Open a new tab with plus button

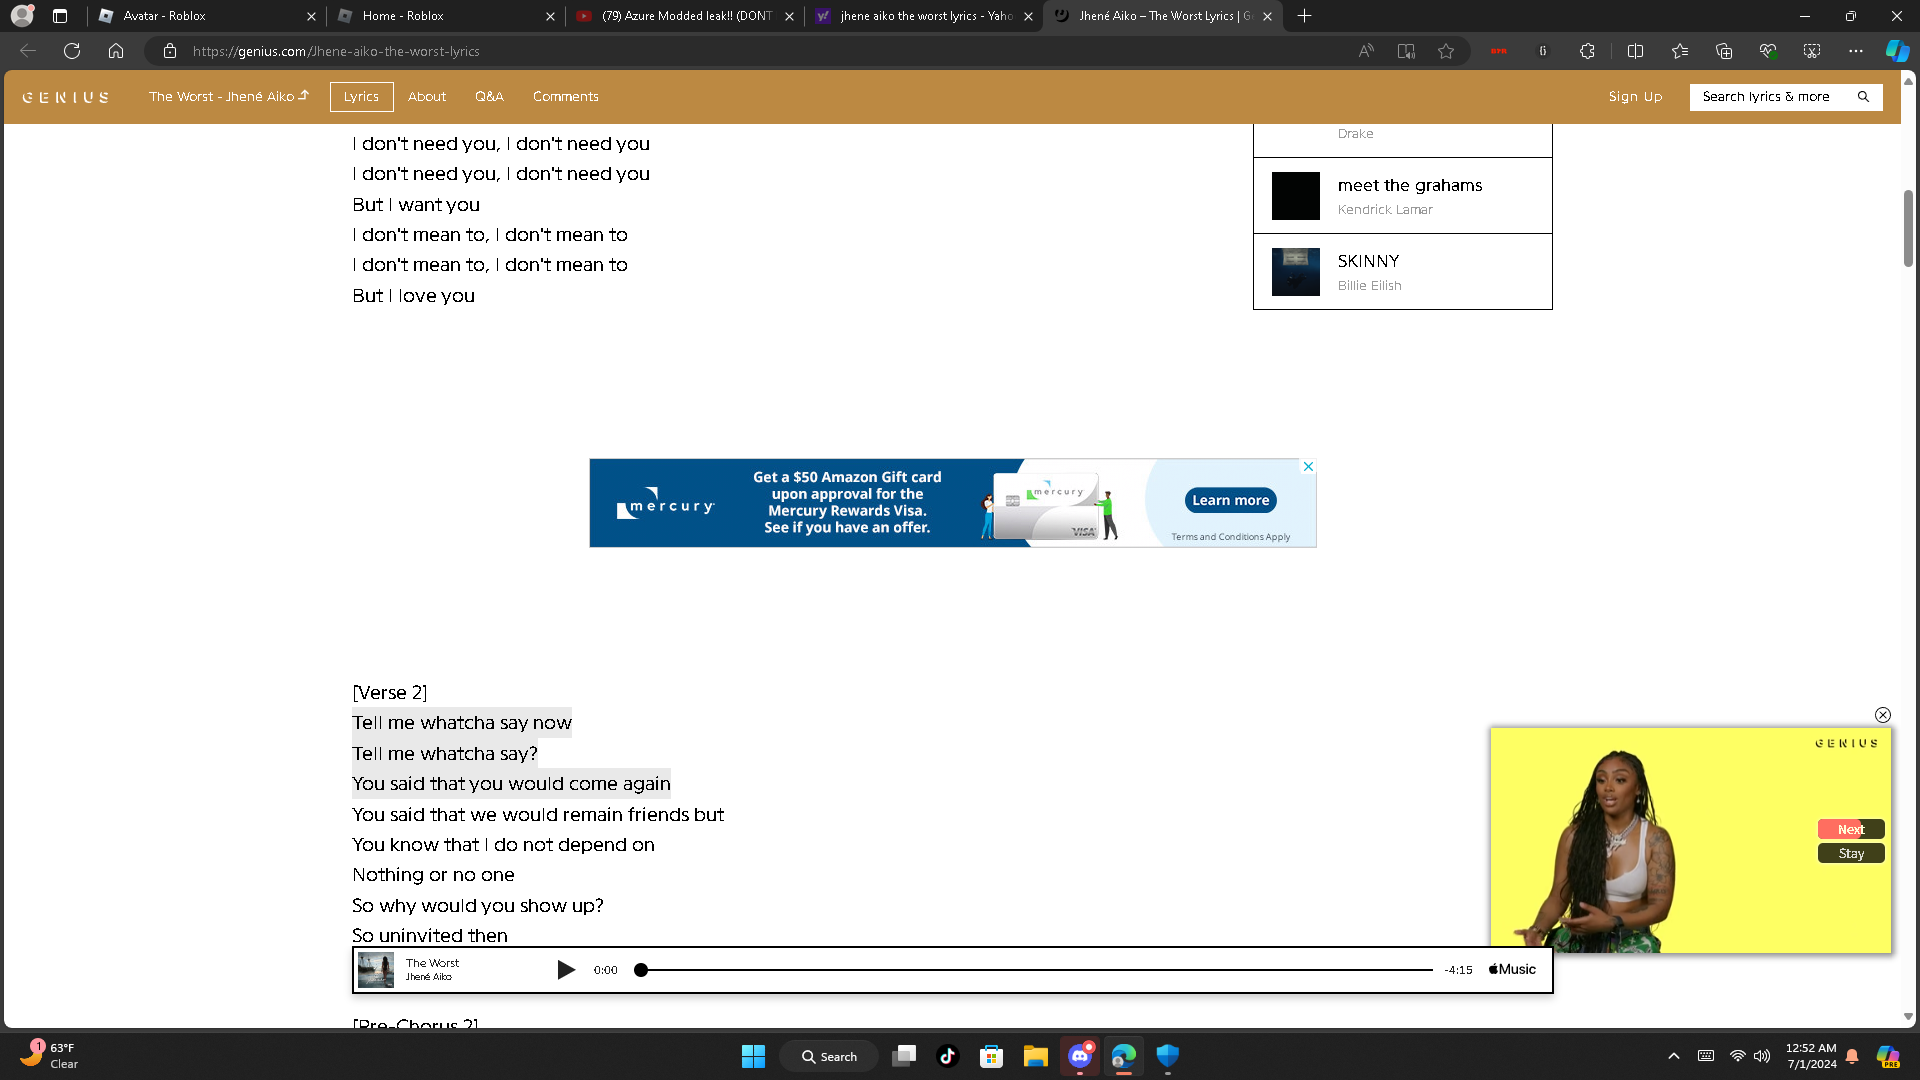1304,16
